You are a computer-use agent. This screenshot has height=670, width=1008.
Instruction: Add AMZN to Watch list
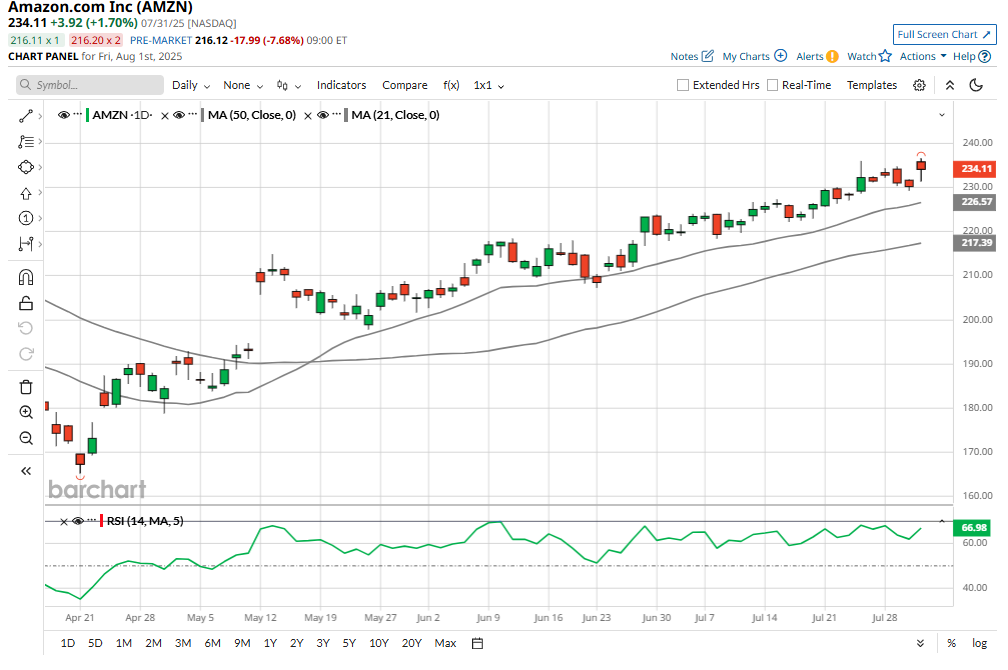tap(869, 56)
